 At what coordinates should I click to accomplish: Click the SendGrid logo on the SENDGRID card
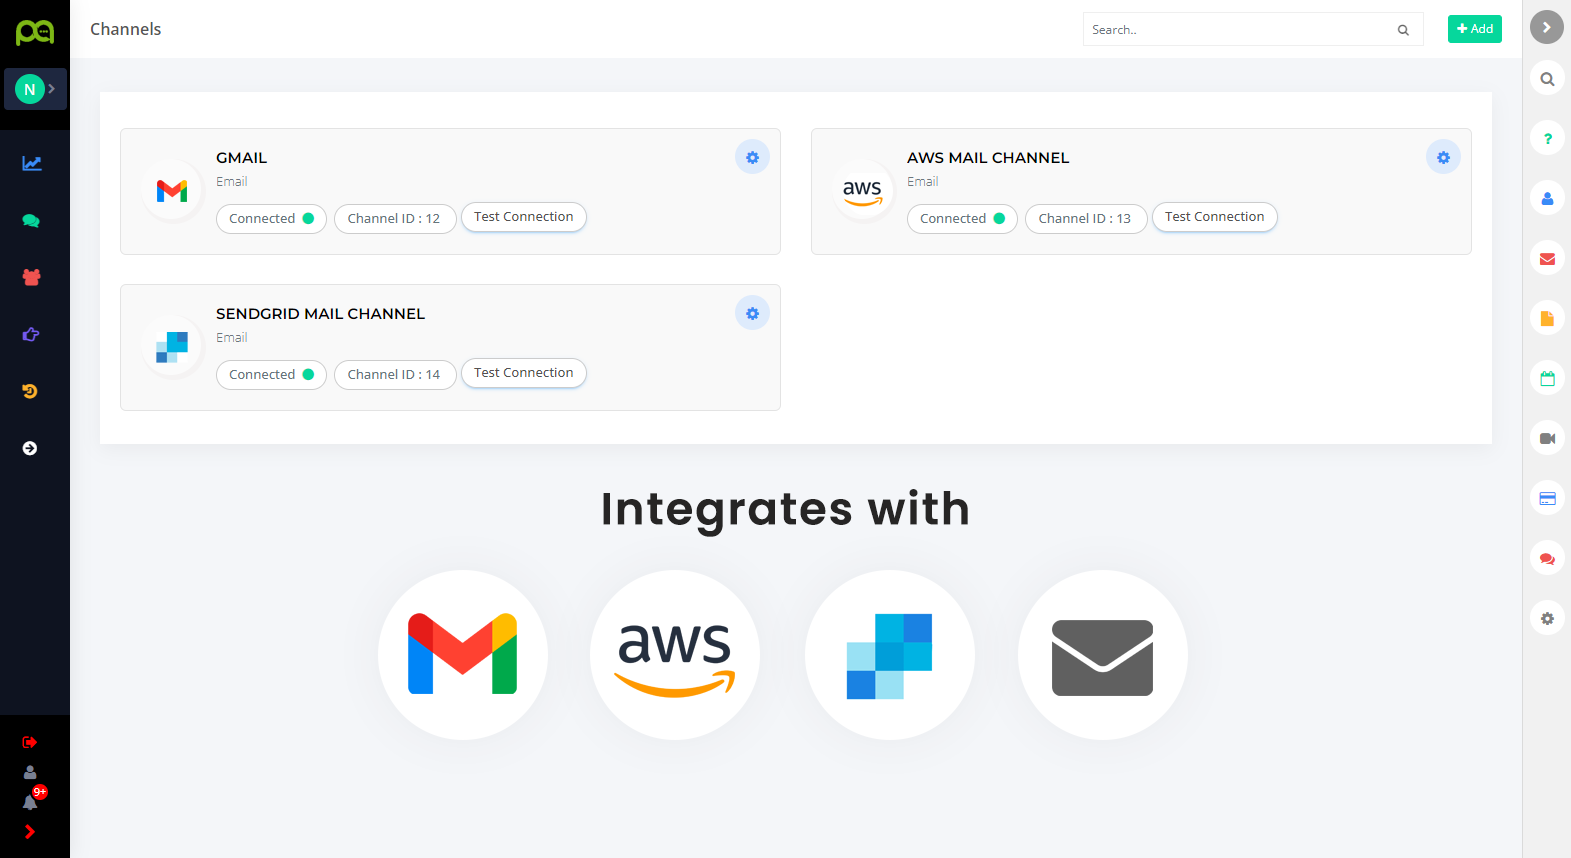pyautogui.click(x=172, y=346)
